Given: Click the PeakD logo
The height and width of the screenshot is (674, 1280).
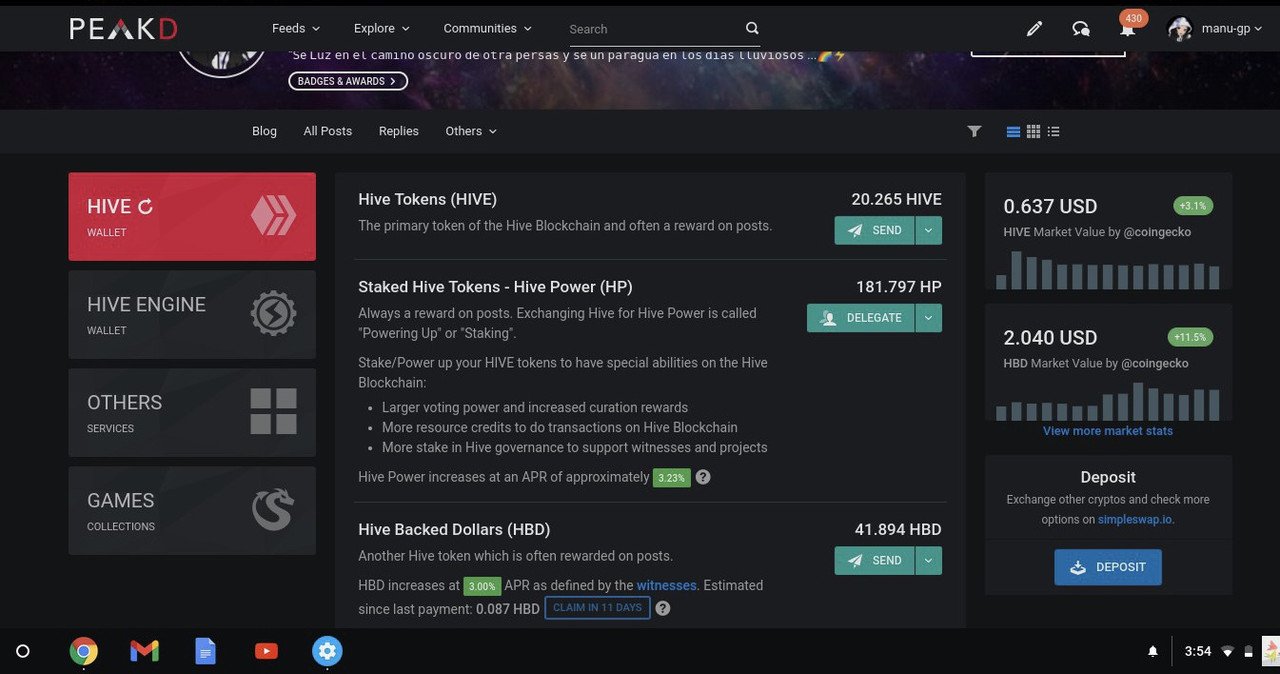Looking at the screenshot, I should 124,28.
